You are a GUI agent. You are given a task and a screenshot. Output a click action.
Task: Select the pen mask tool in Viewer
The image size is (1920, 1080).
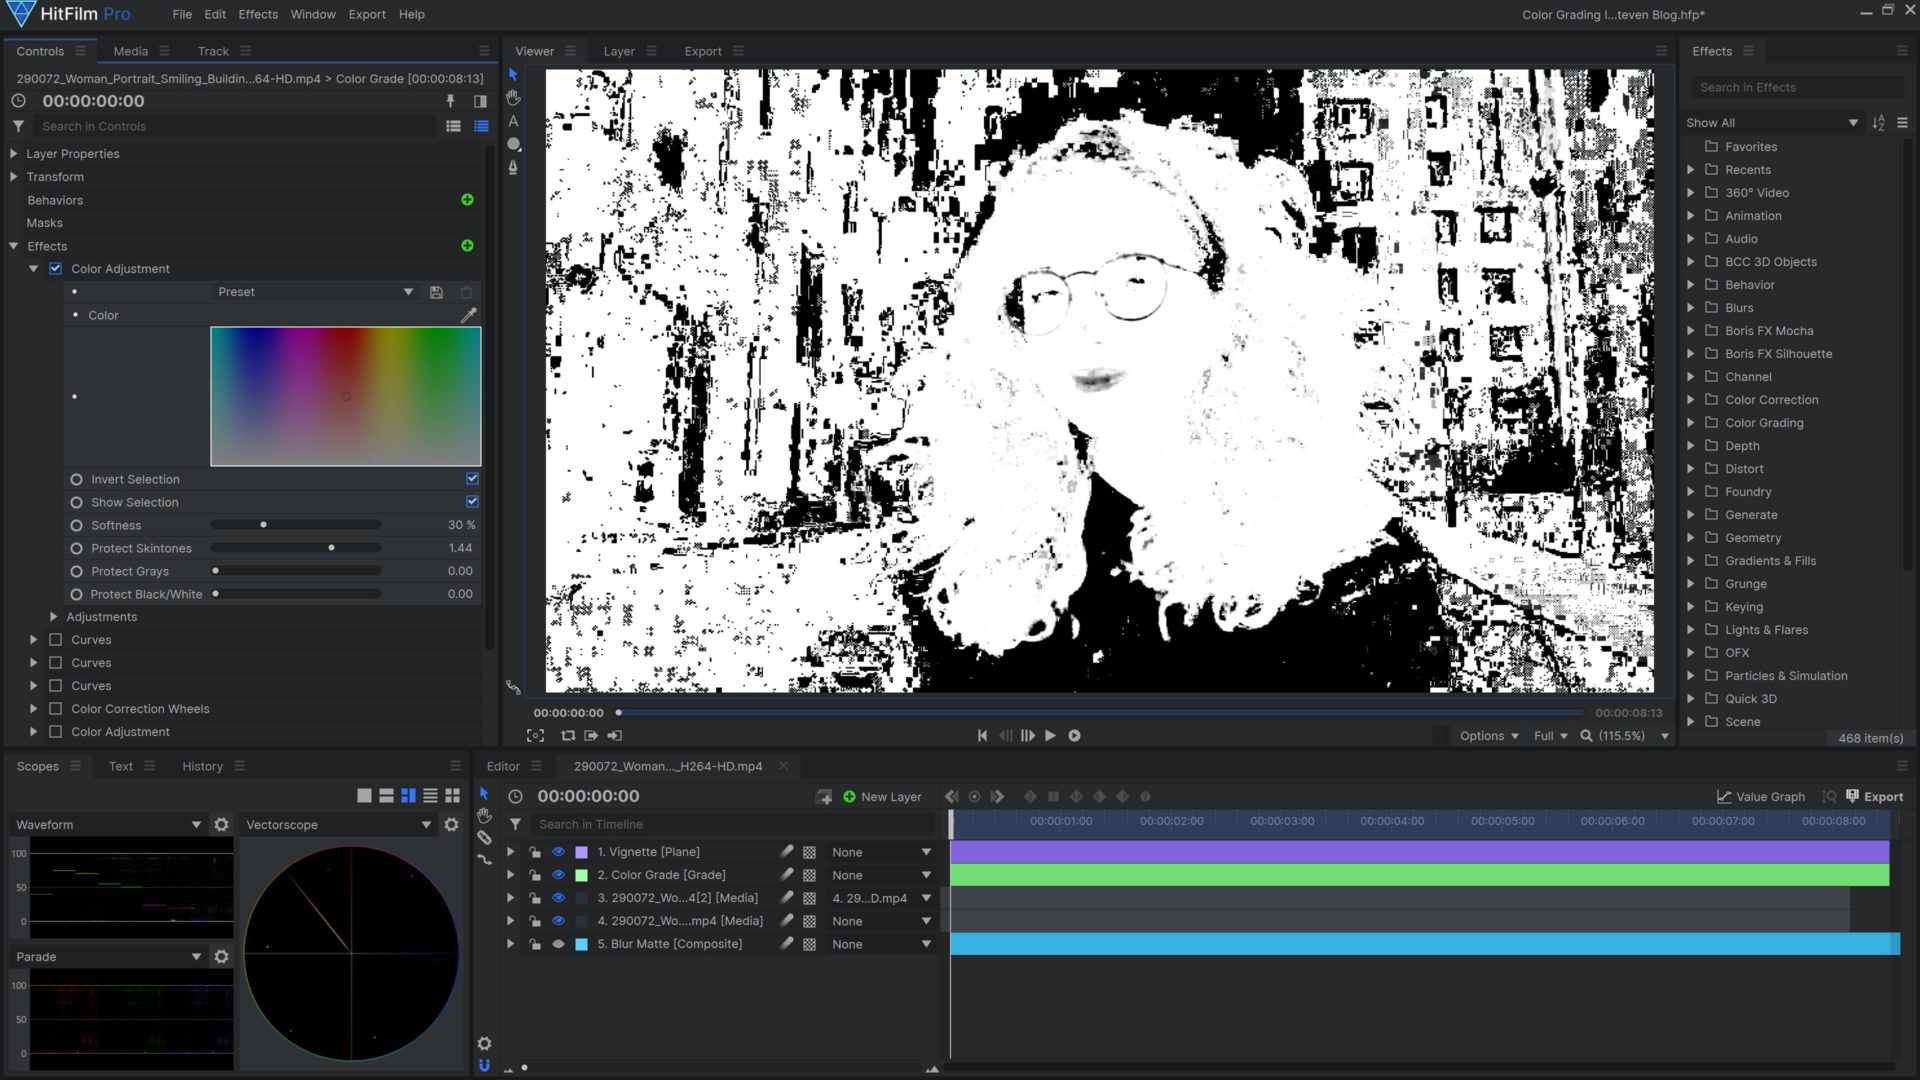point(513,167)
